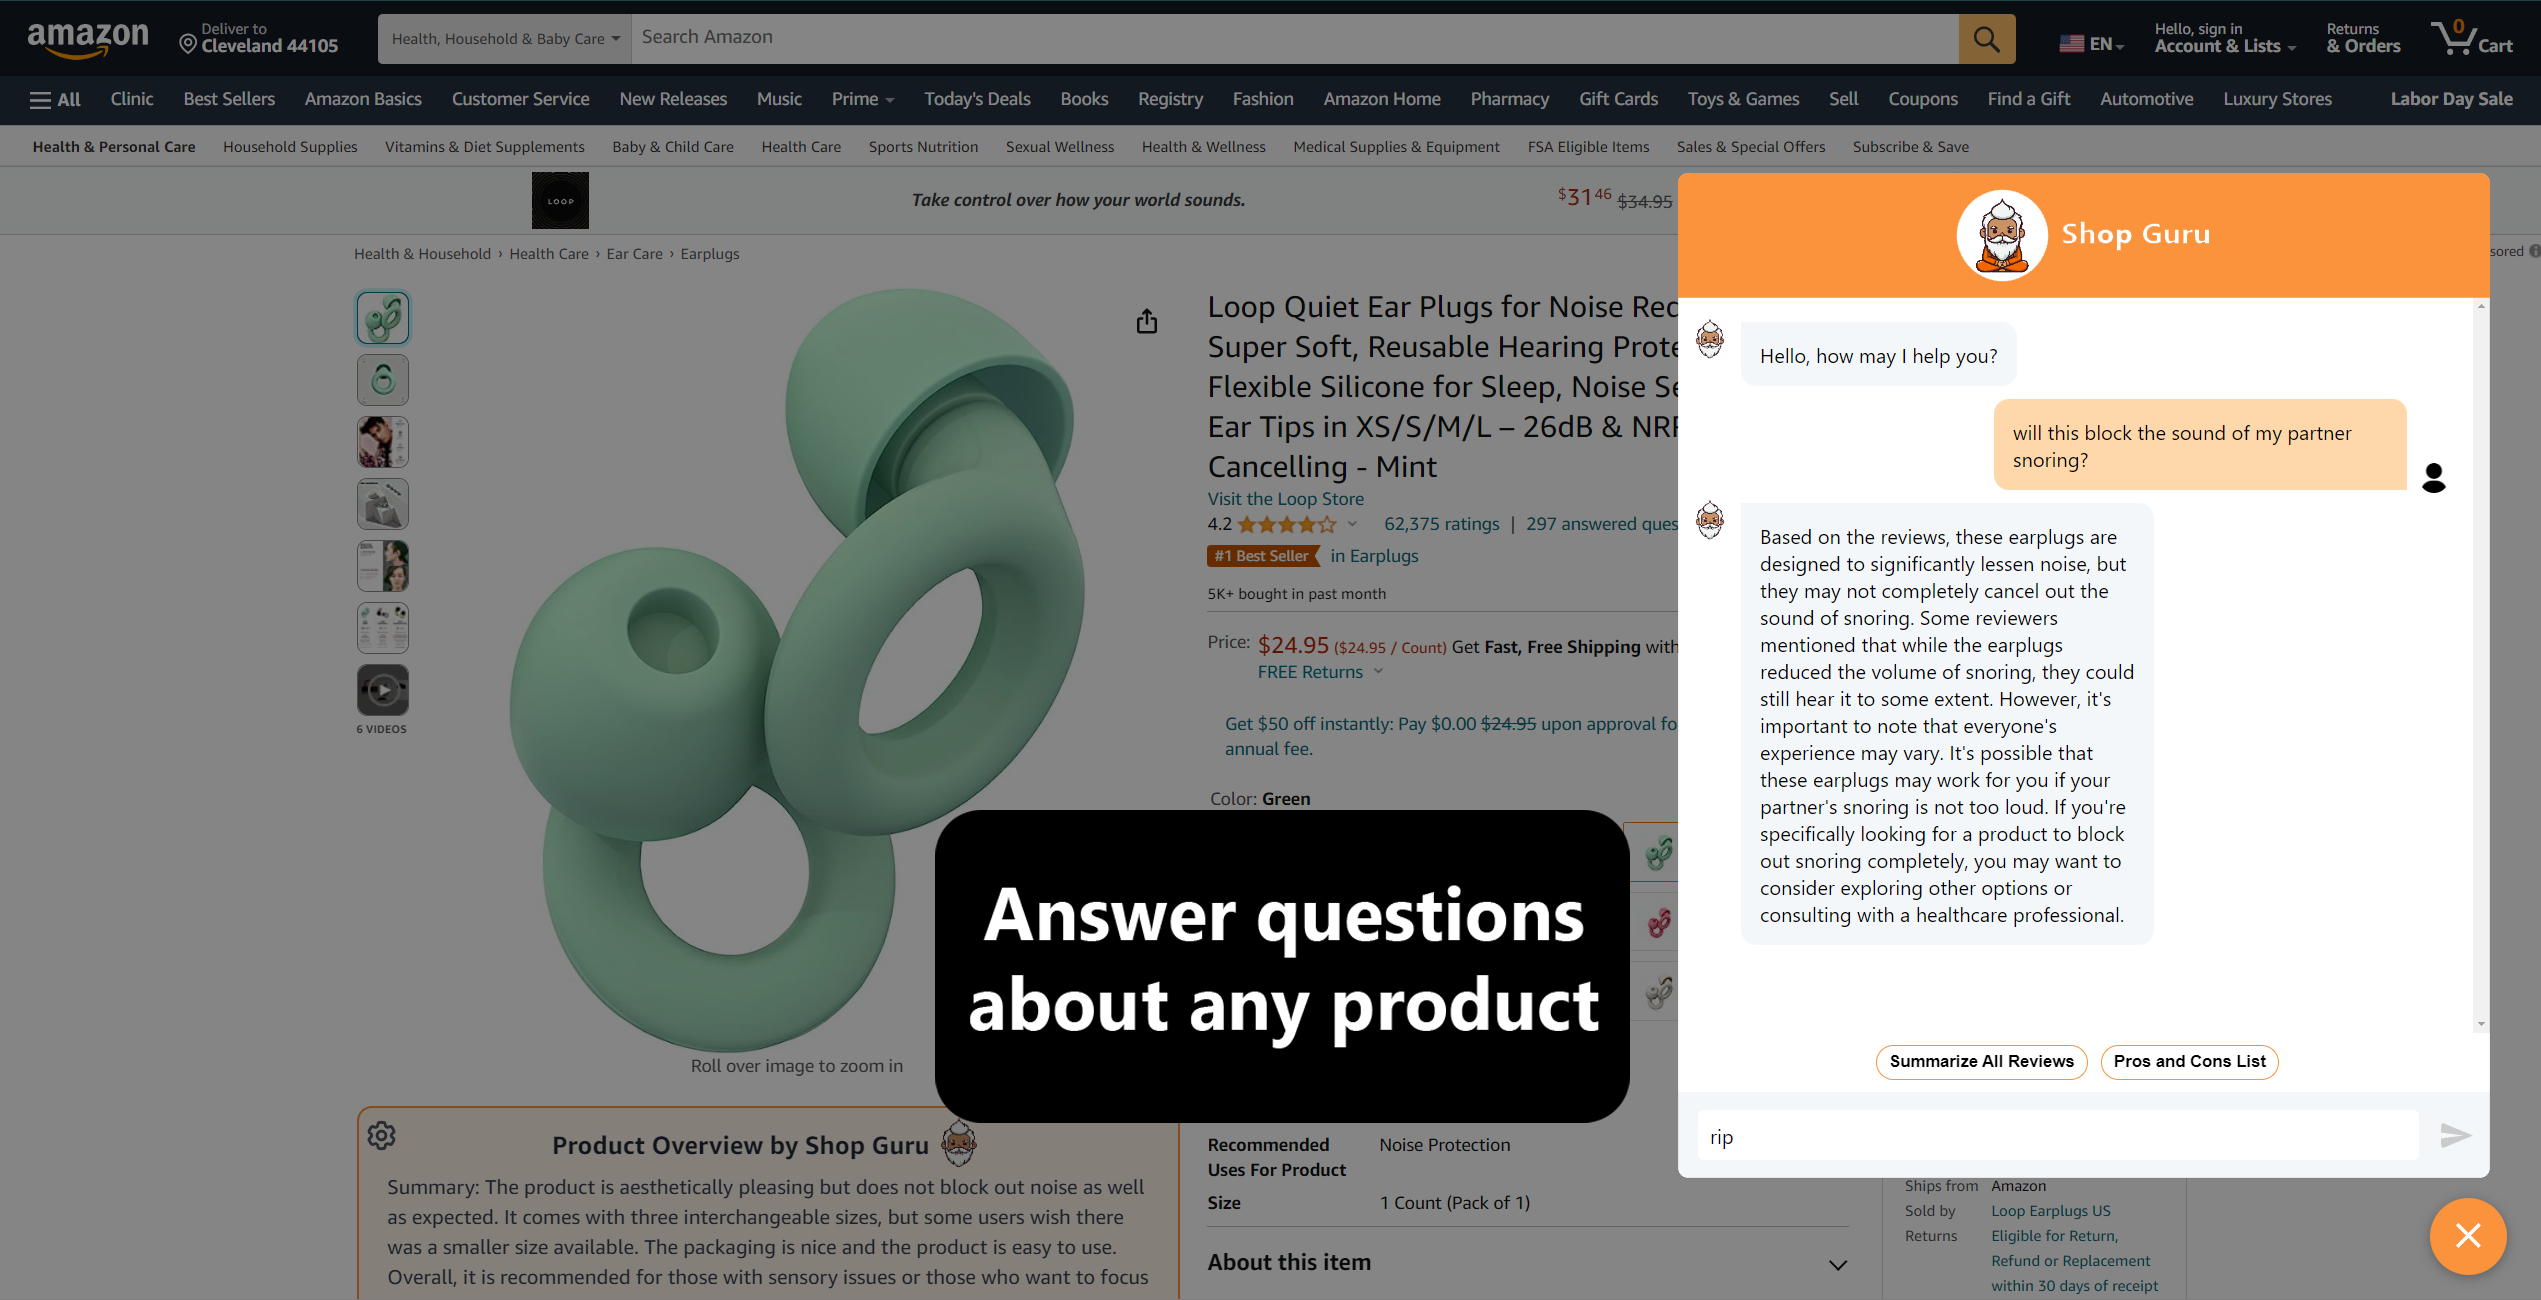2541x1300 pixels.
Task: Click Summarize All Reviews button
Action: pos(1981,1061)
